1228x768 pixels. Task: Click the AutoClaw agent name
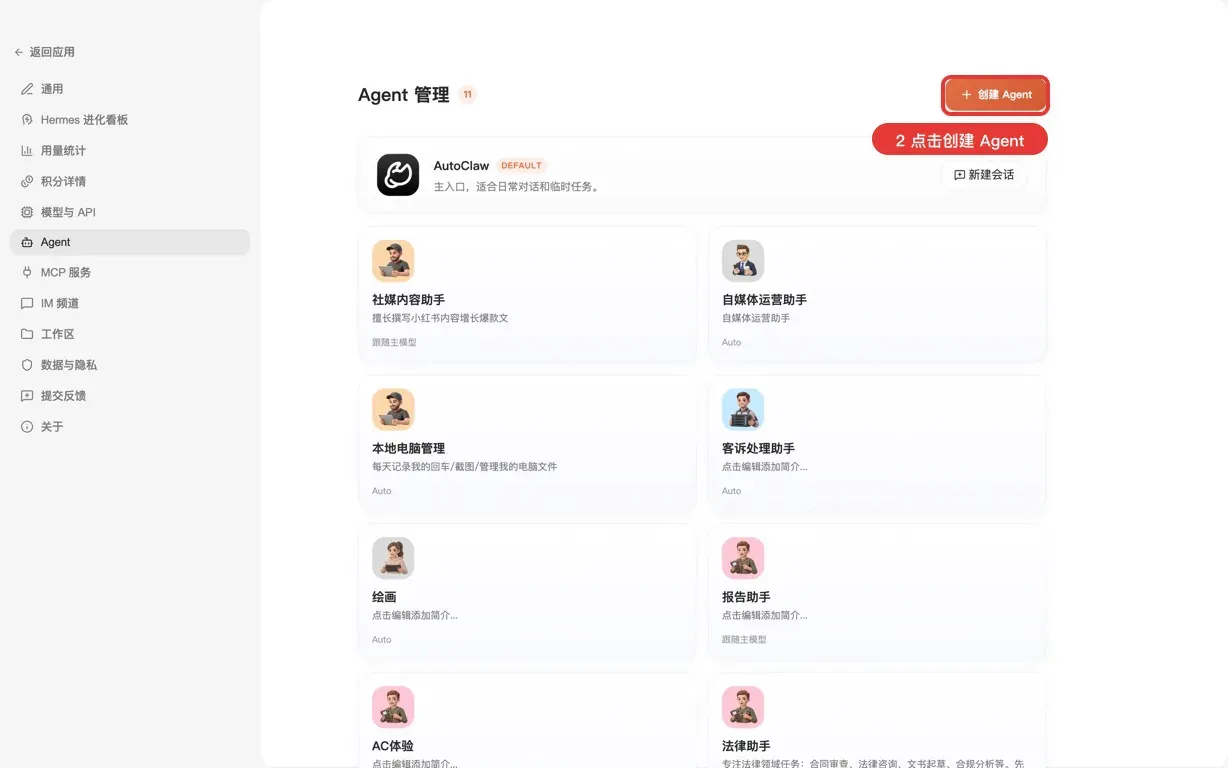click(461, 166)
